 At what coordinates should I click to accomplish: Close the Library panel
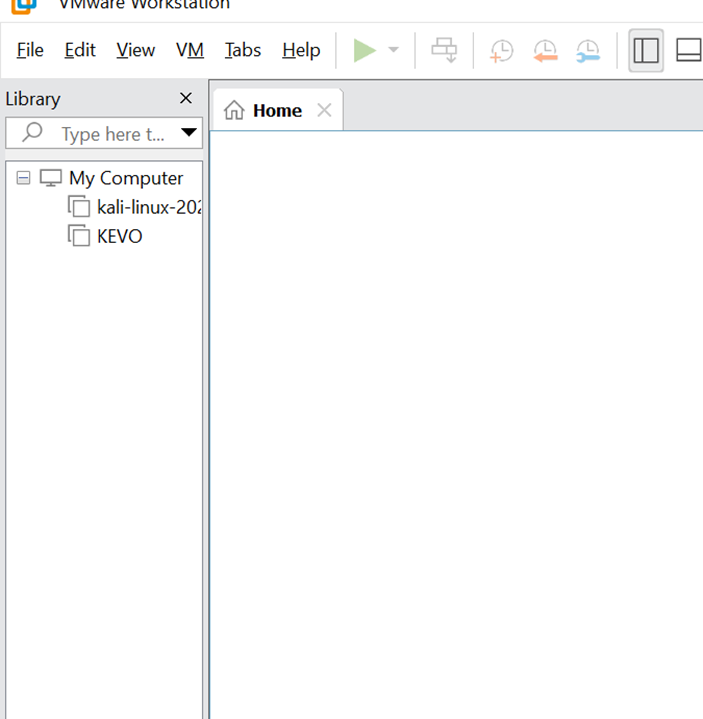click(186, 98)
